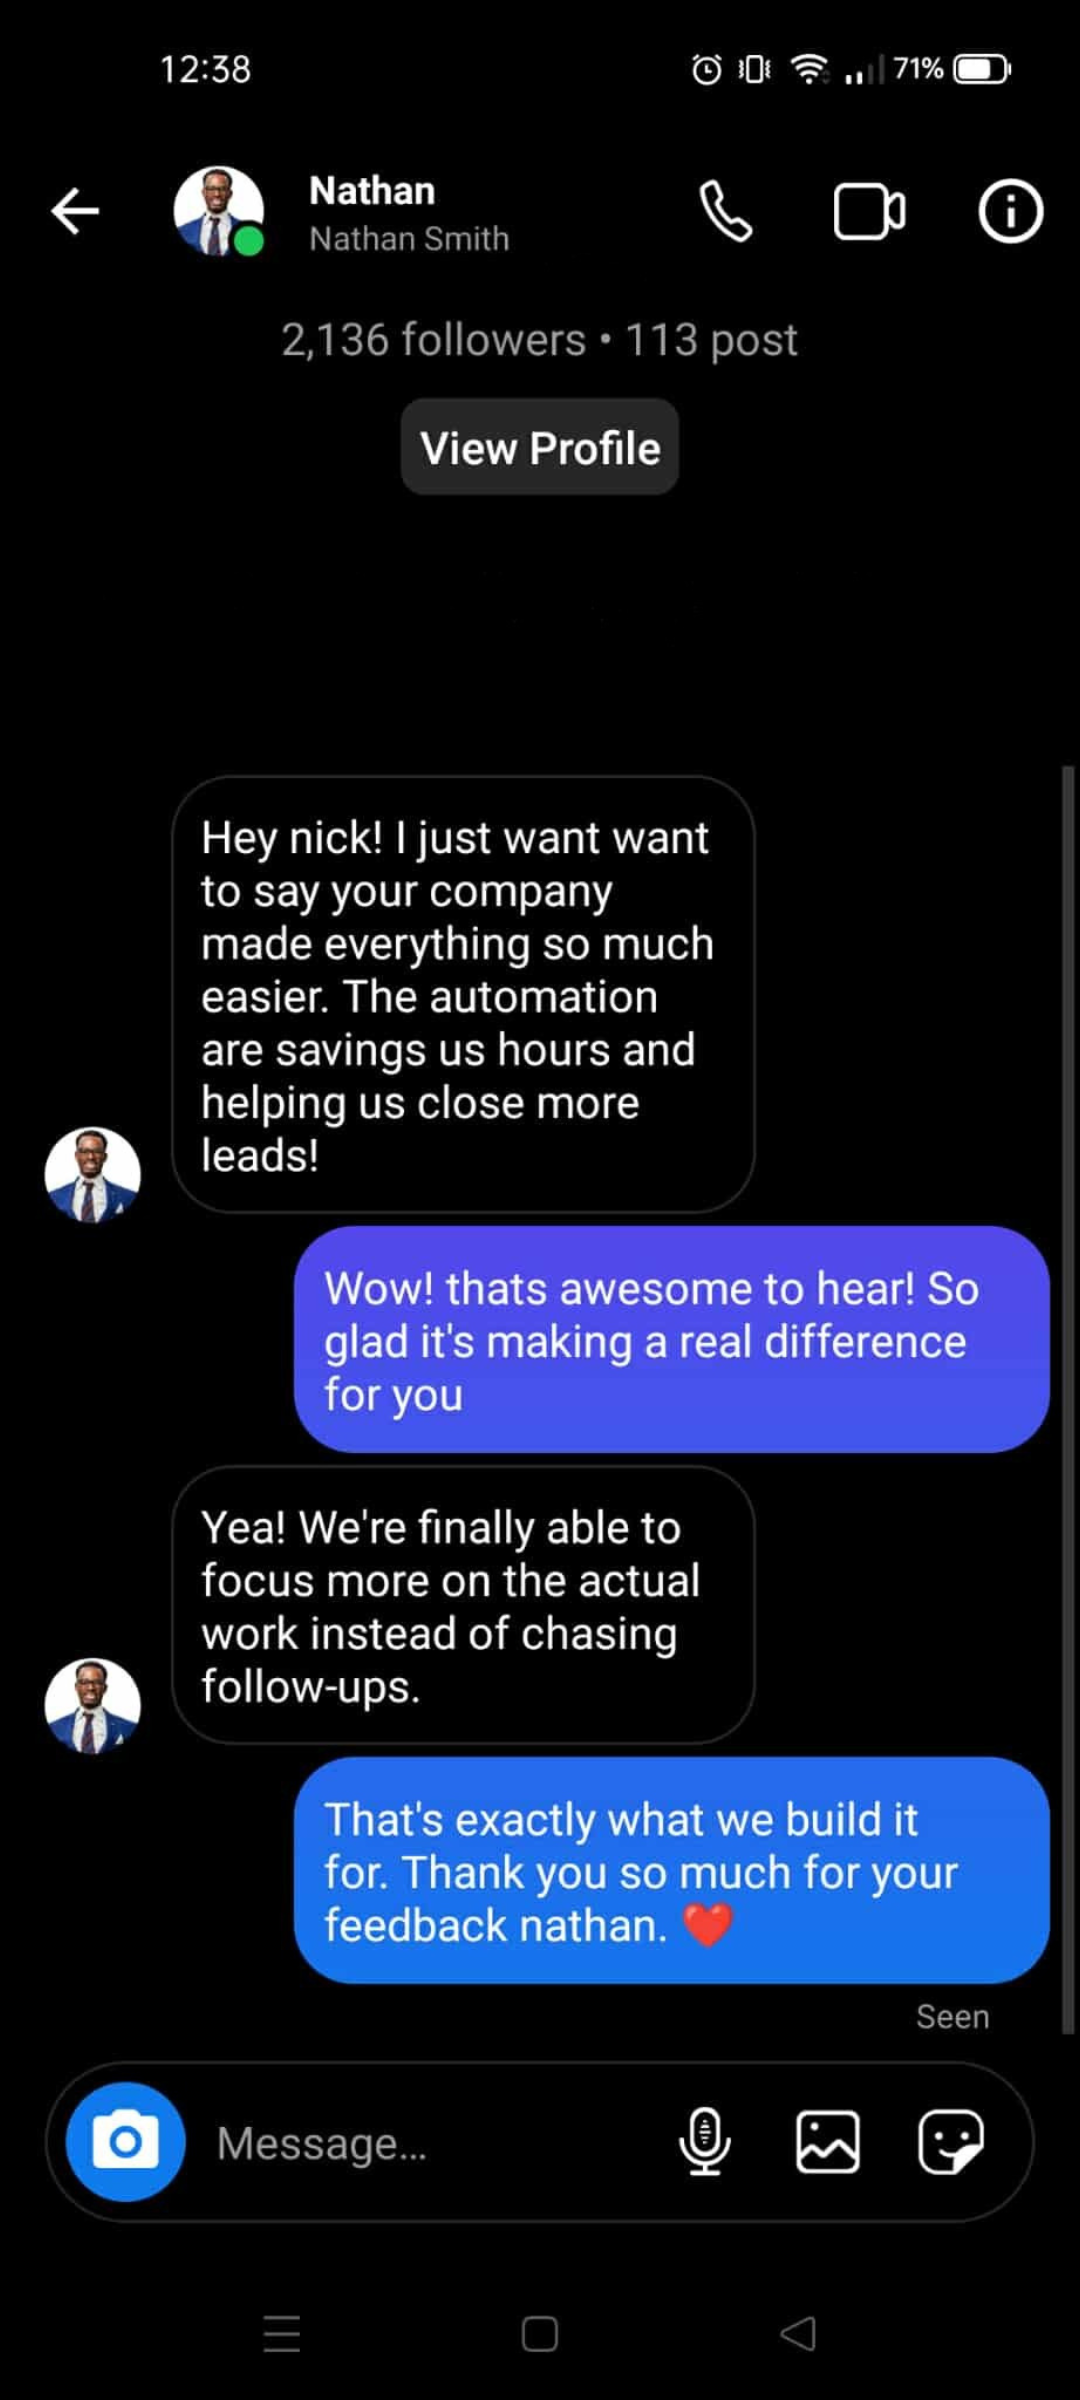Tap the Message text field

(x=430, y=2142)
